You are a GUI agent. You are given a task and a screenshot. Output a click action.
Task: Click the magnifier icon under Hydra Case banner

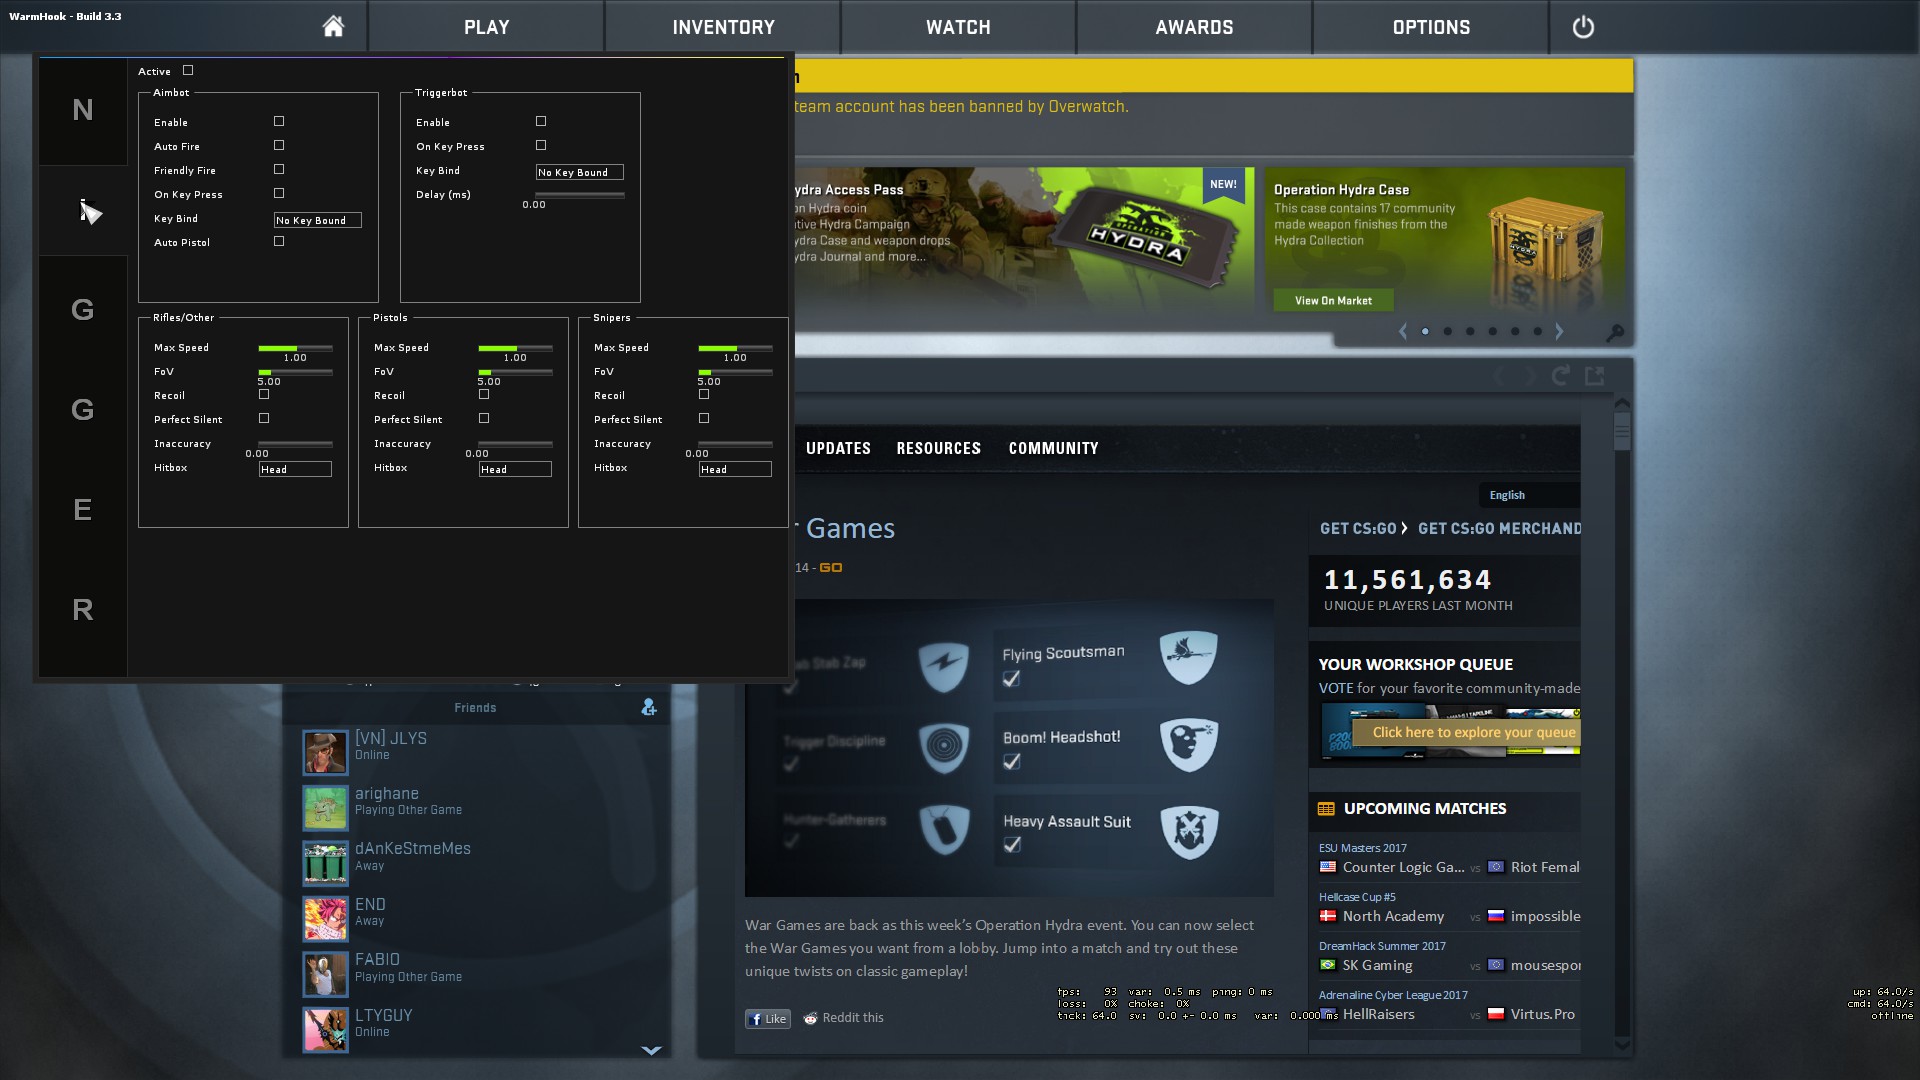1614,333
